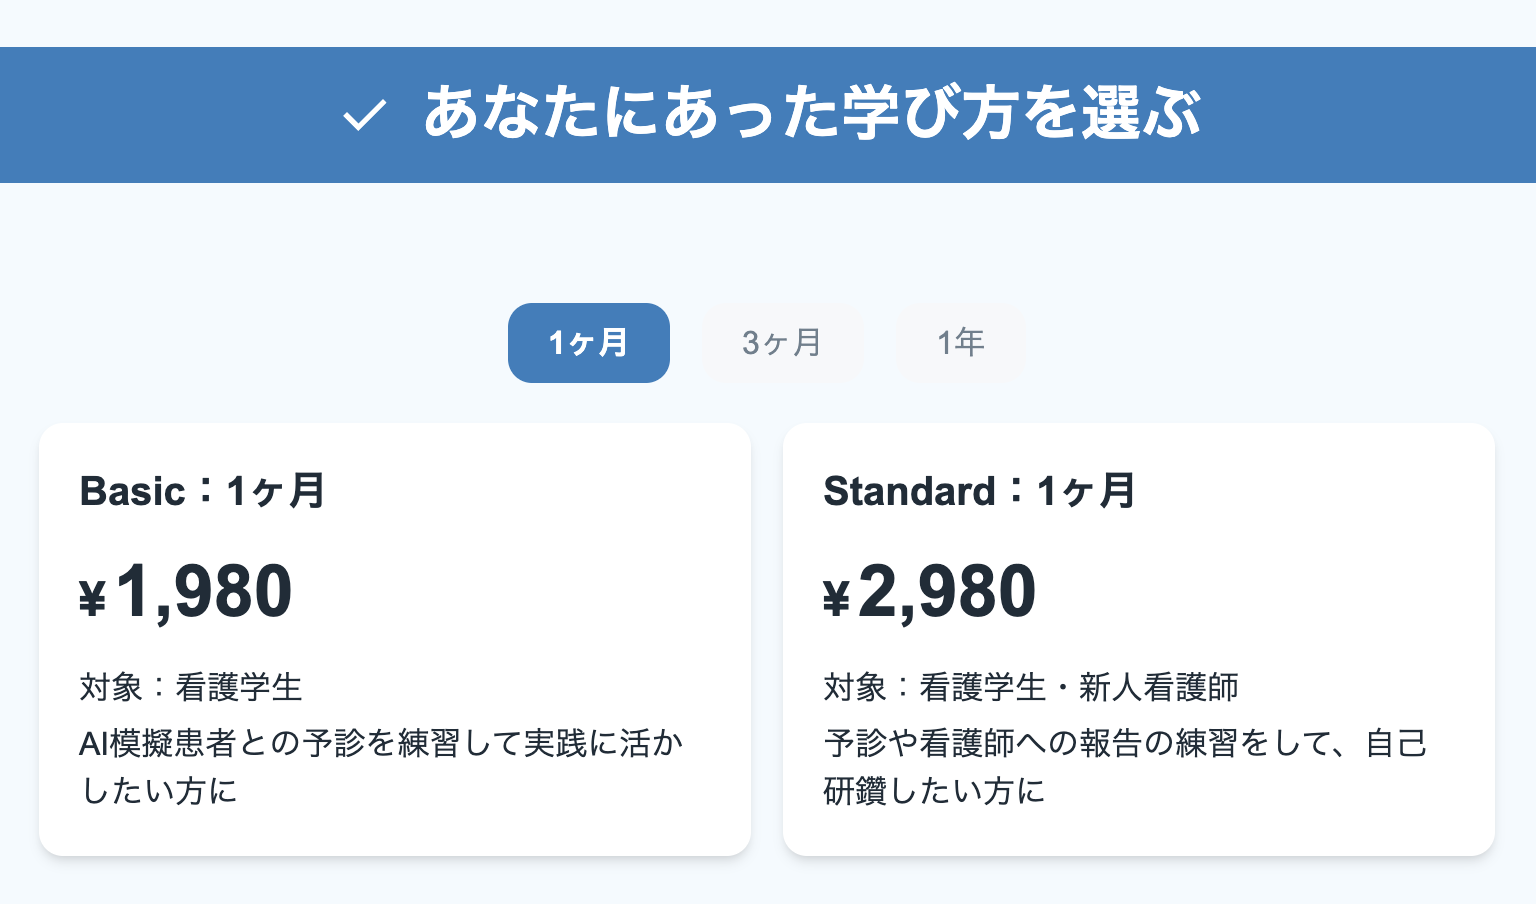This screenshot has width=1536, height=904.
Task: Click the 予診や看護師への報告 description line
Action: 1125,743
